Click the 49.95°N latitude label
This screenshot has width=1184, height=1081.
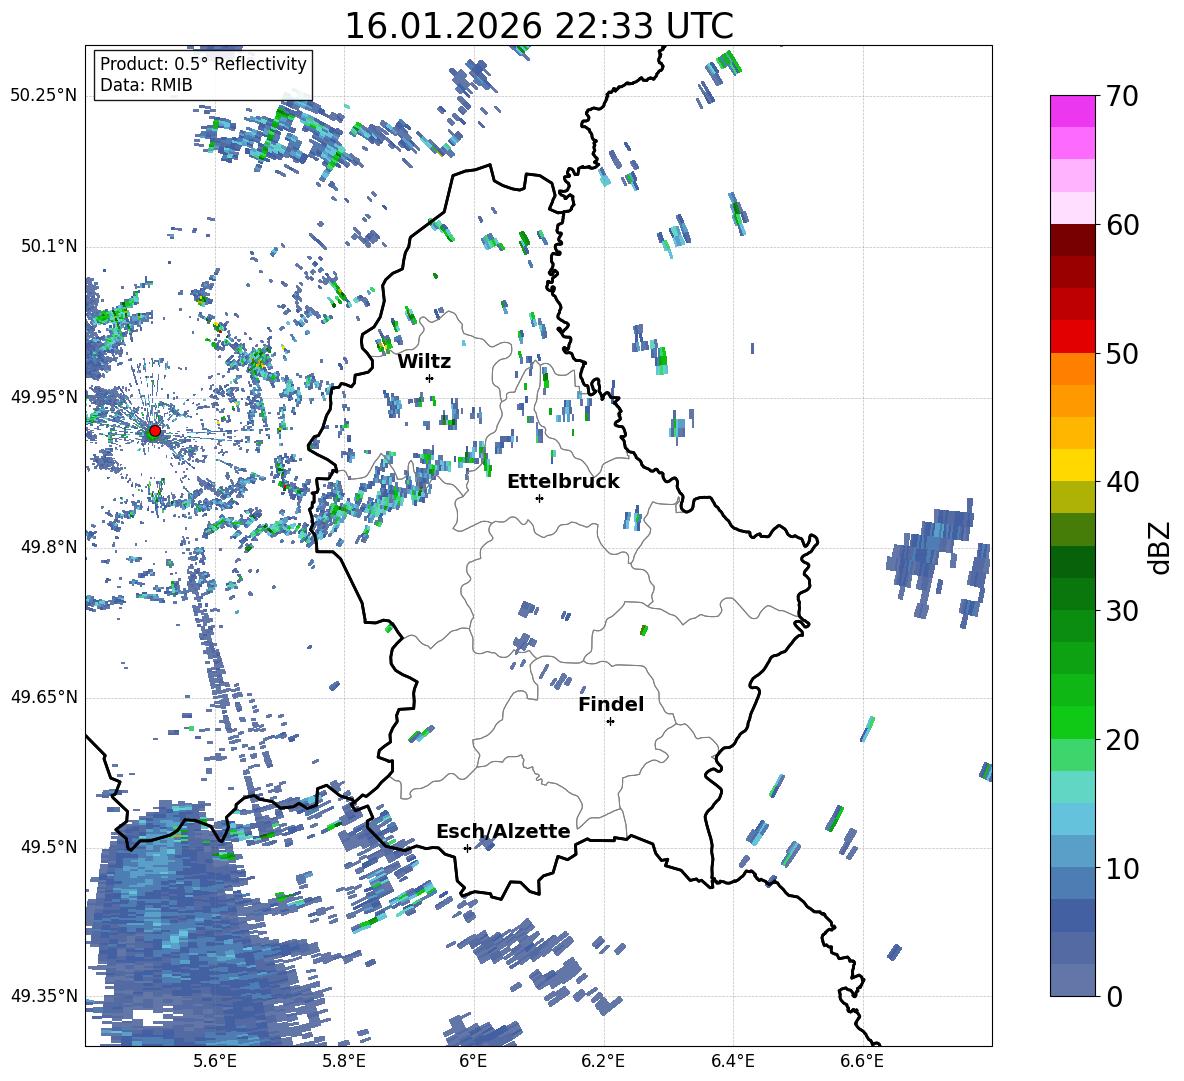tap(44, 396)
